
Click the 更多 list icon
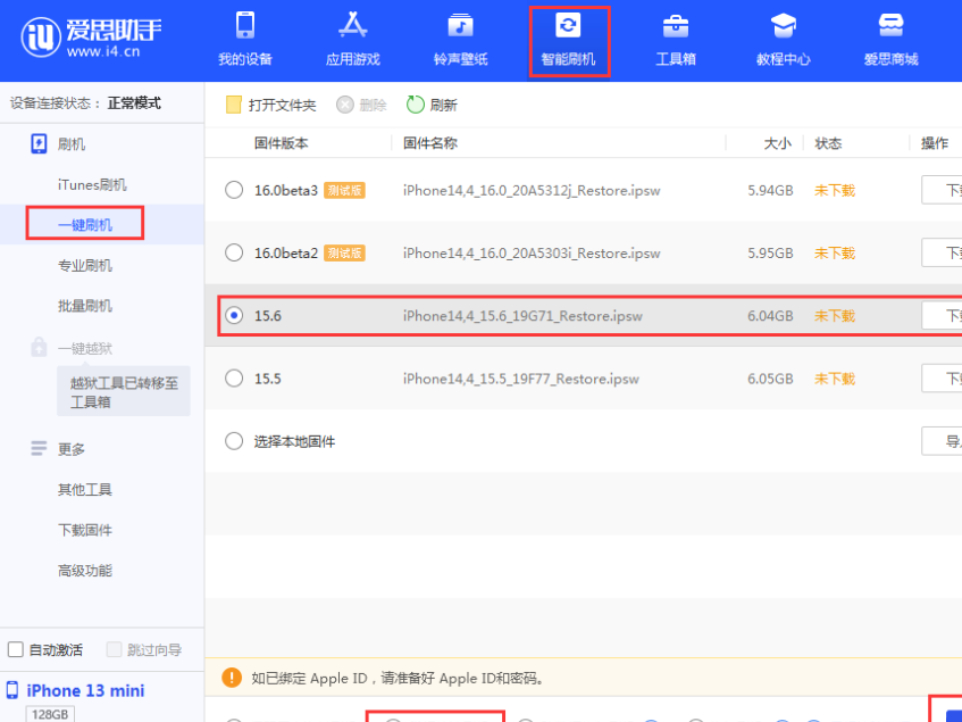[39, 448]
